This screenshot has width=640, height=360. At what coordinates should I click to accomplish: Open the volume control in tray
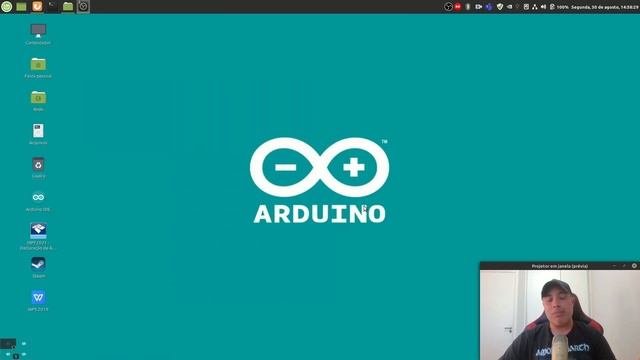pyautogui.click(x=543, y=7)
